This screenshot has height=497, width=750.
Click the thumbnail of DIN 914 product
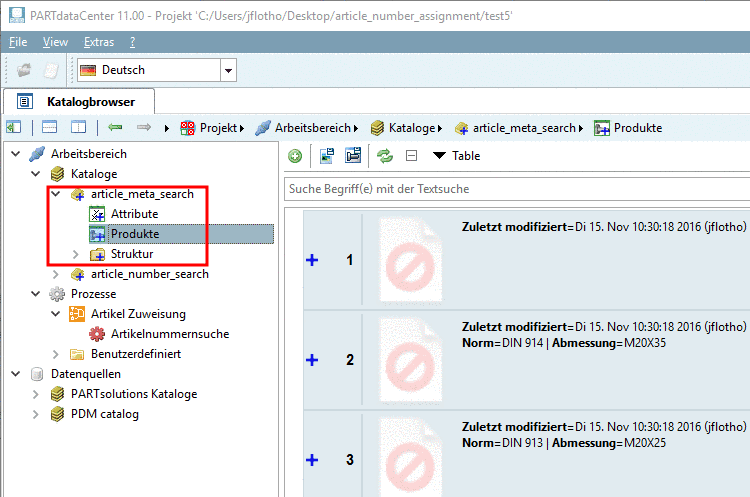(410, 360)
